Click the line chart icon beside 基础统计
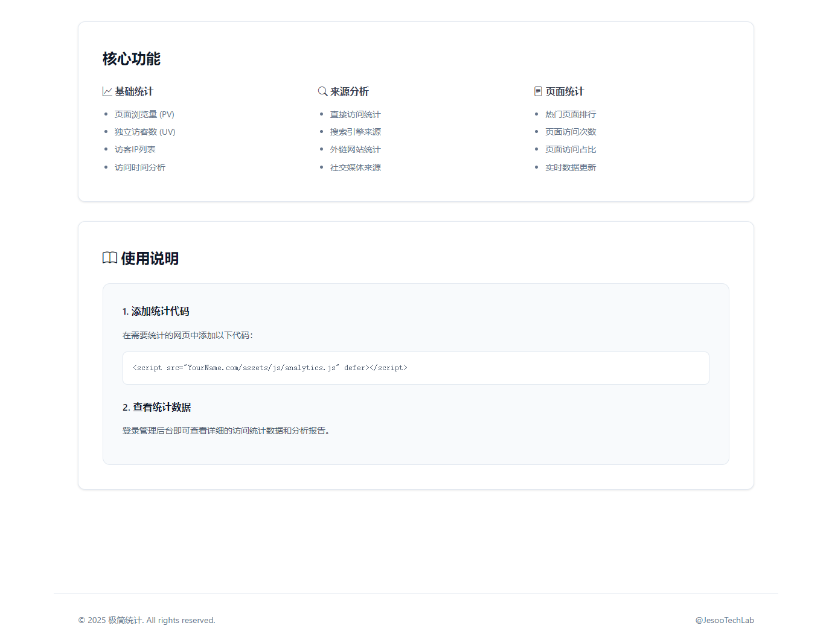 pos(107,91)
